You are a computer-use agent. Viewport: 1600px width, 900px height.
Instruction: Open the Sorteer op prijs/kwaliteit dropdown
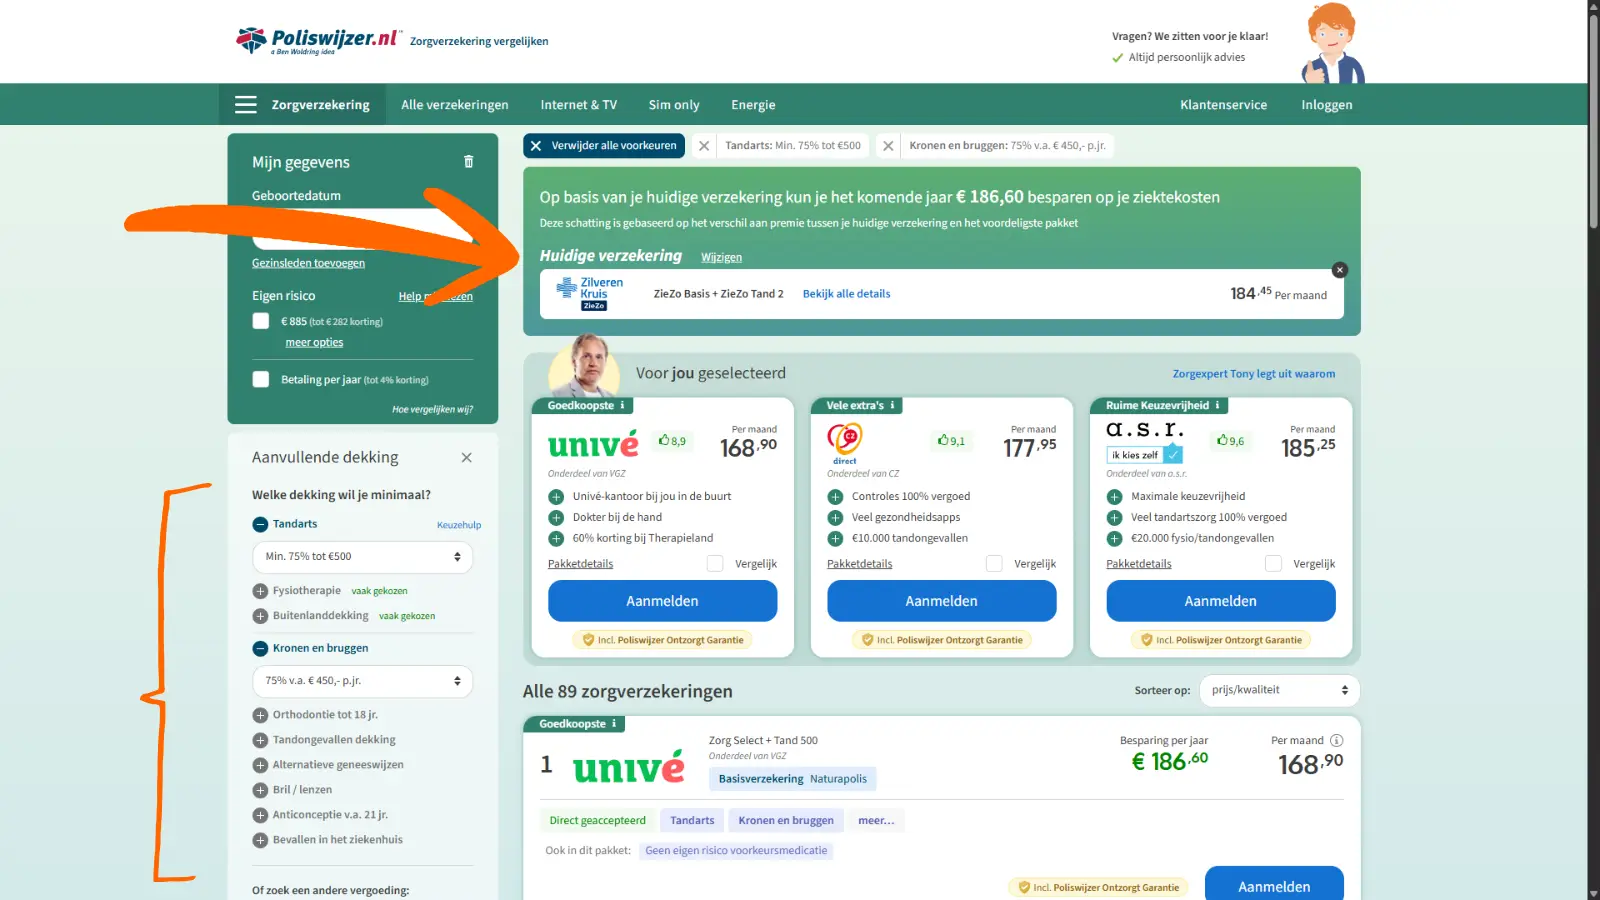(x=1278, y=690)
